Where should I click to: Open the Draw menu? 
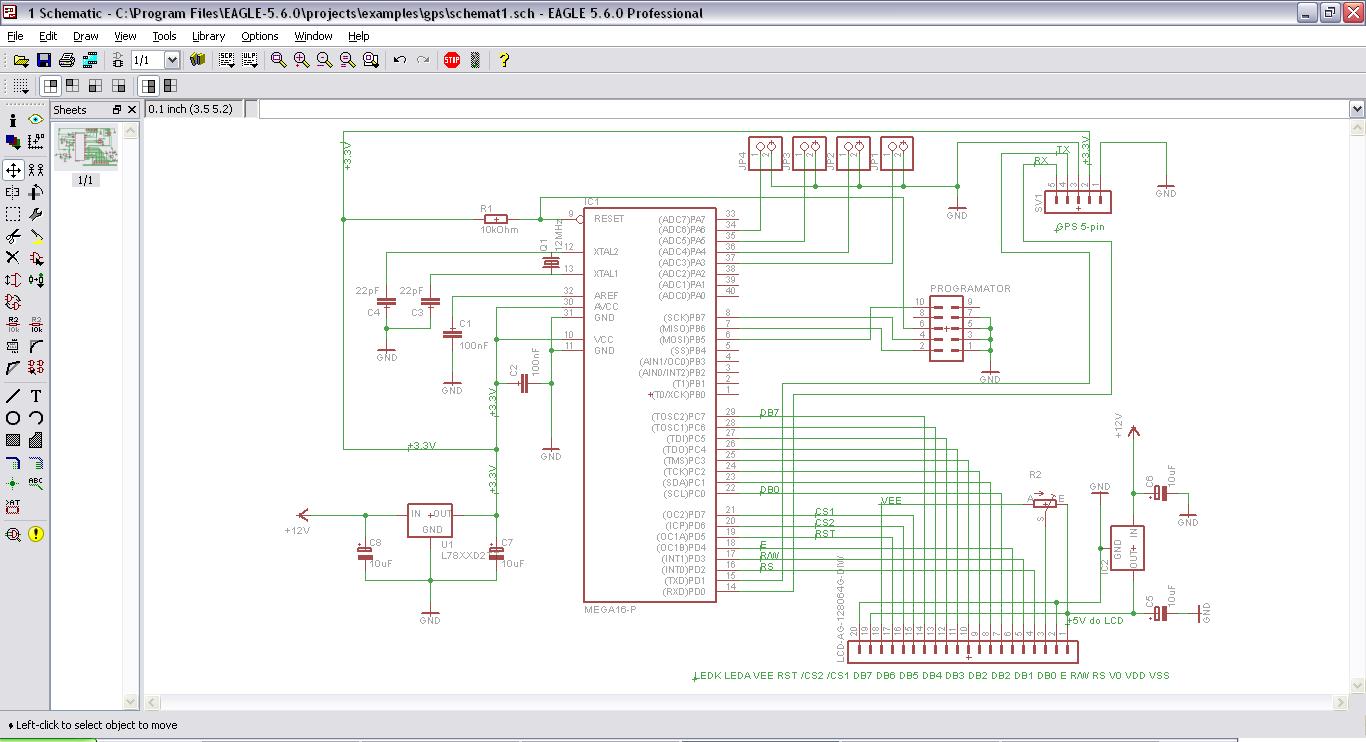(86, 36)
